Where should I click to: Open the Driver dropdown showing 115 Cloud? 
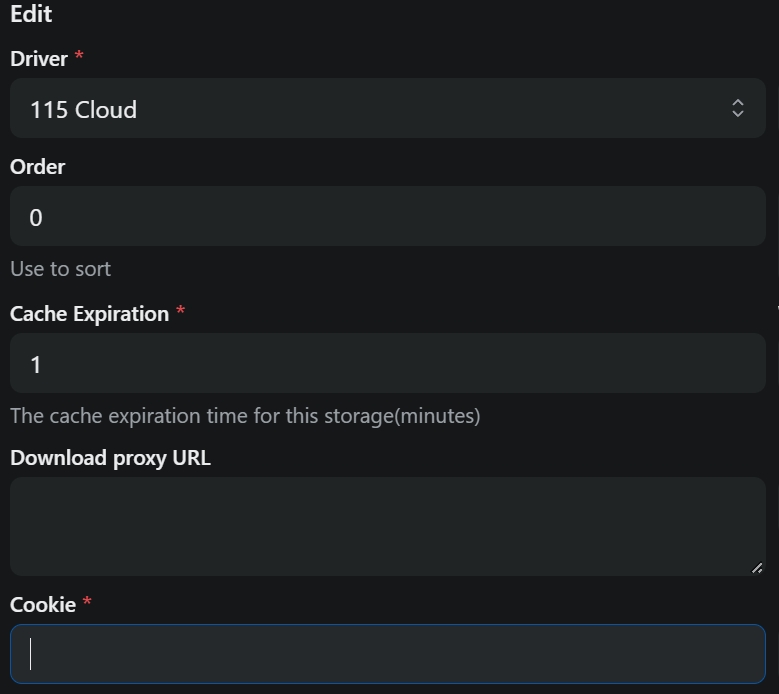pyautogui.click(x=388, y=108)
